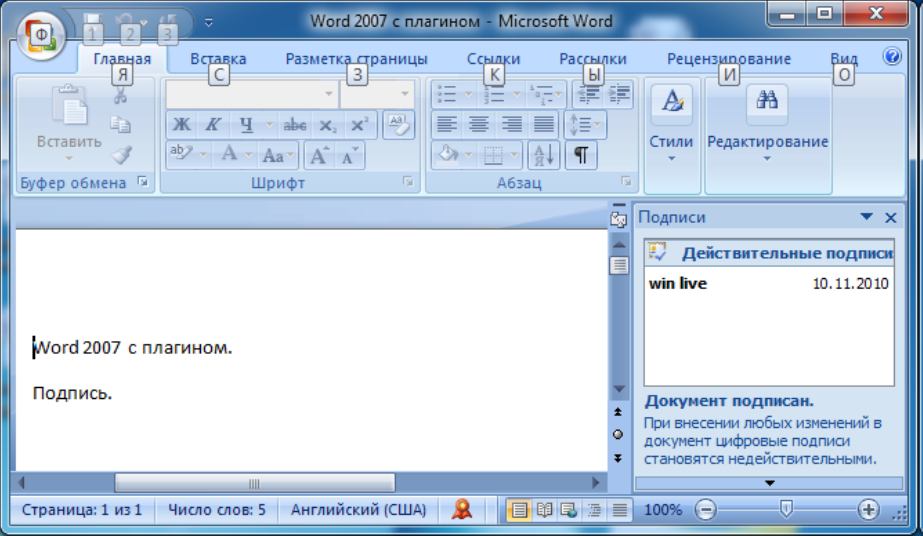
Task: Align text left in Абзац group
Action: tap(447, 125)
